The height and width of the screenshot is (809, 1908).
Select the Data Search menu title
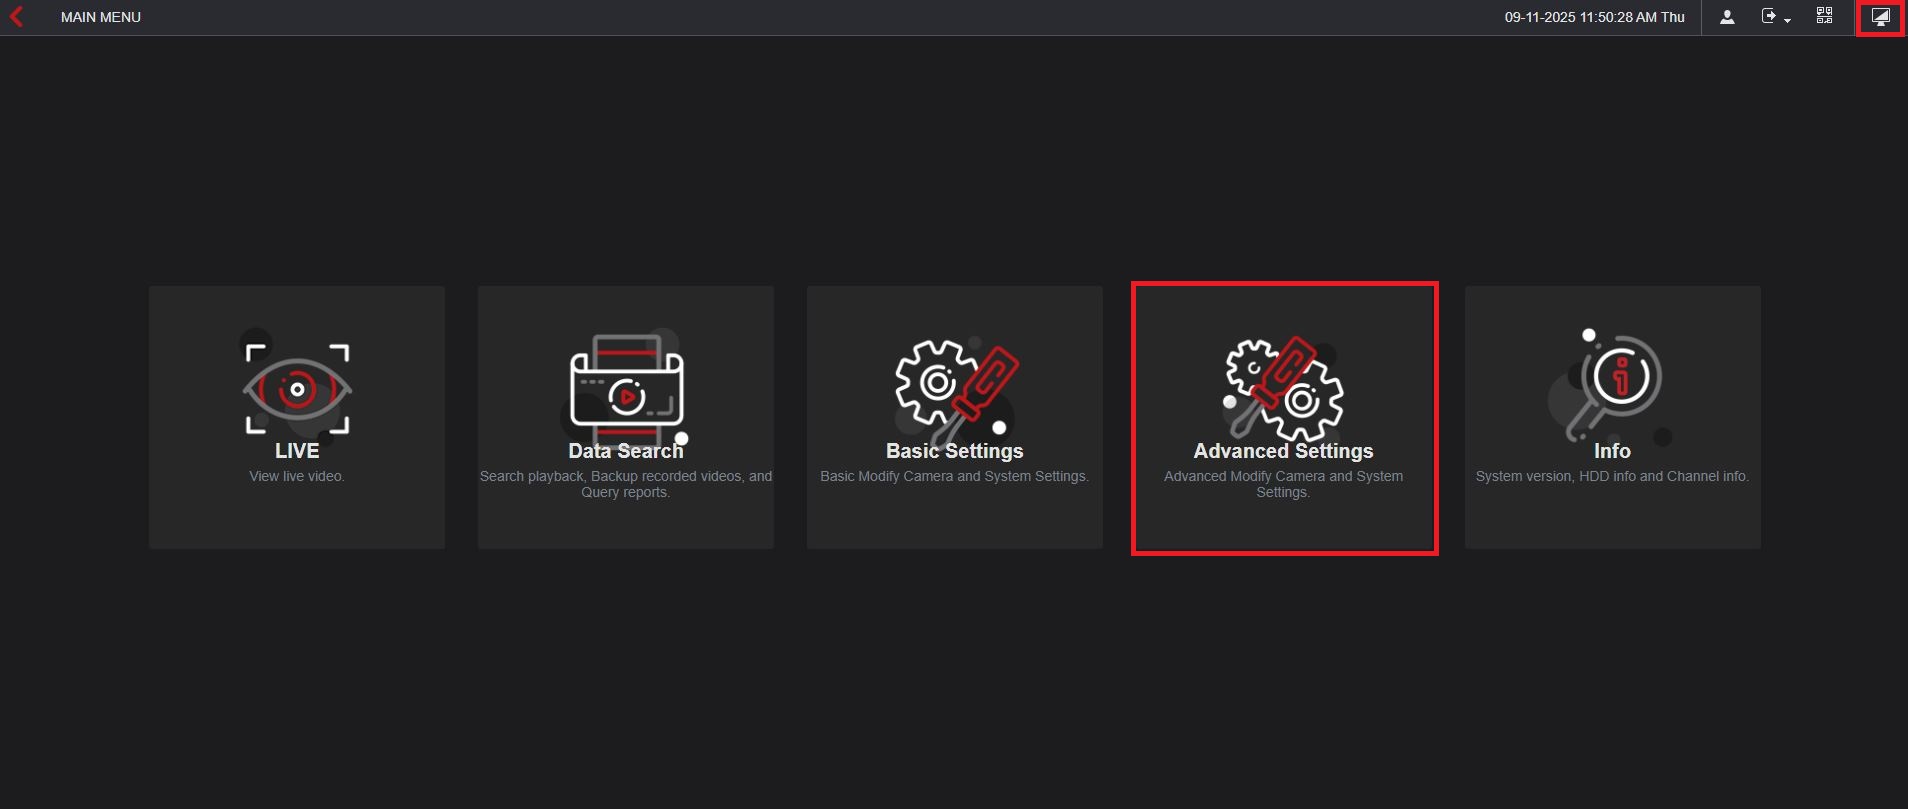[626, 451]
